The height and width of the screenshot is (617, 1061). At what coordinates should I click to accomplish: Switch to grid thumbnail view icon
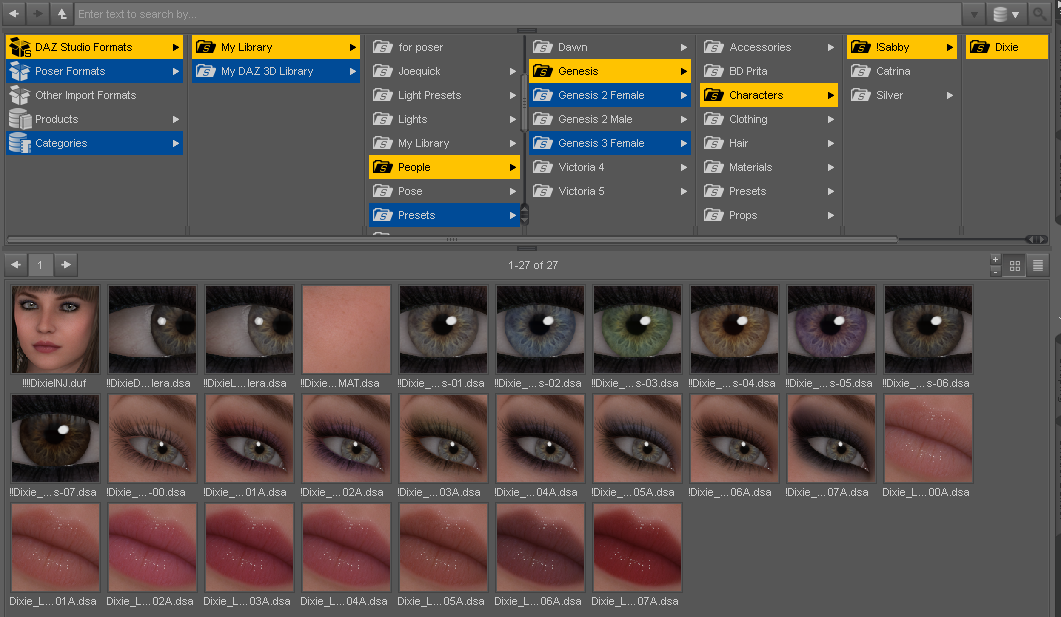[1014, 265]
